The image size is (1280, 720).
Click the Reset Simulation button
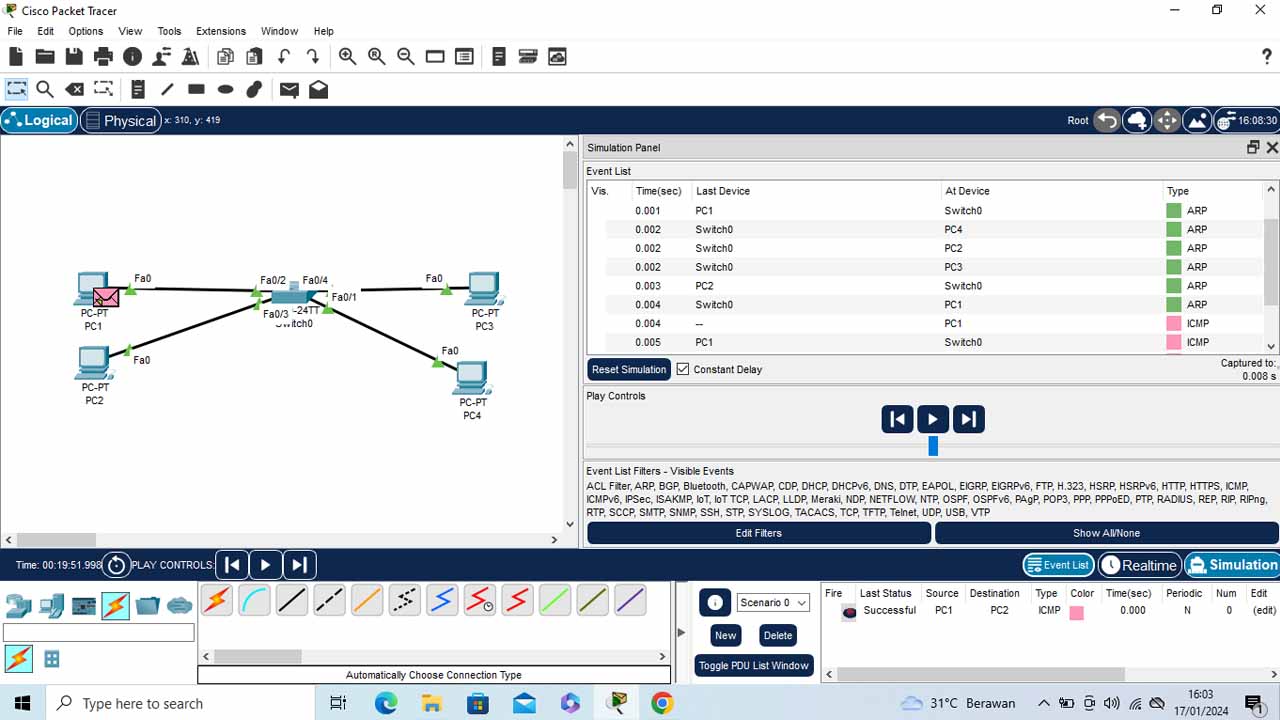(x=629, y=369)
